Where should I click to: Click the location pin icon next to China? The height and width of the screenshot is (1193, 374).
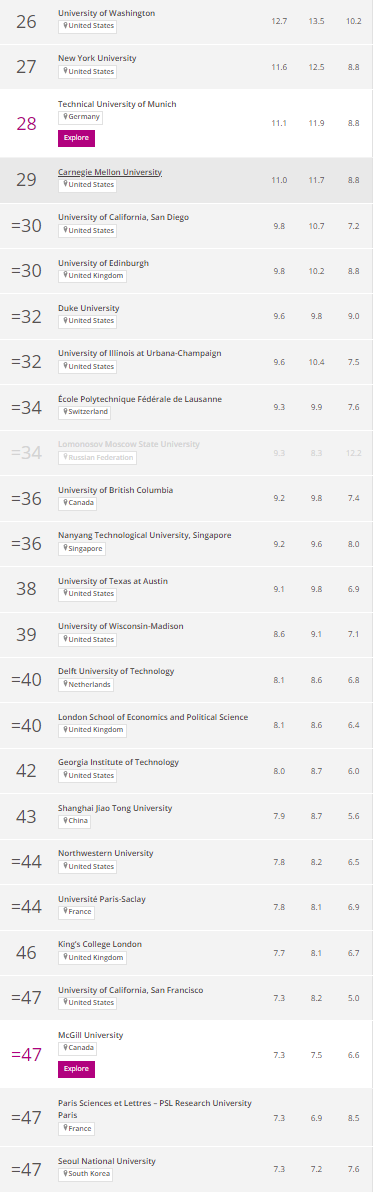(x=64, y=821)
